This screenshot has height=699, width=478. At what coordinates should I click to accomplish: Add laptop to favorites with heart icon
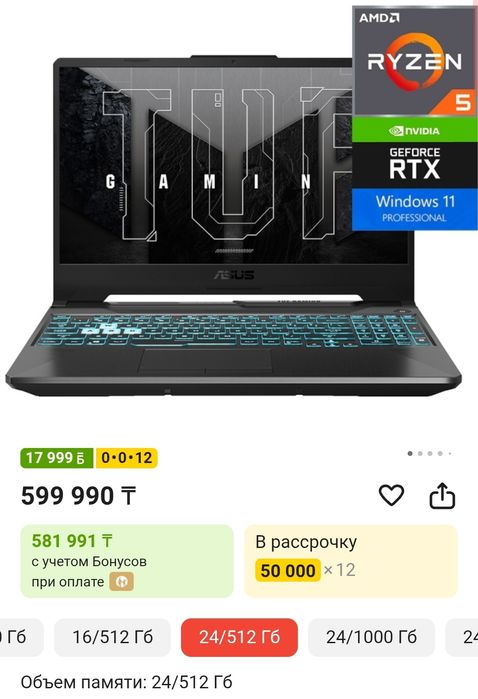(391, 495)
